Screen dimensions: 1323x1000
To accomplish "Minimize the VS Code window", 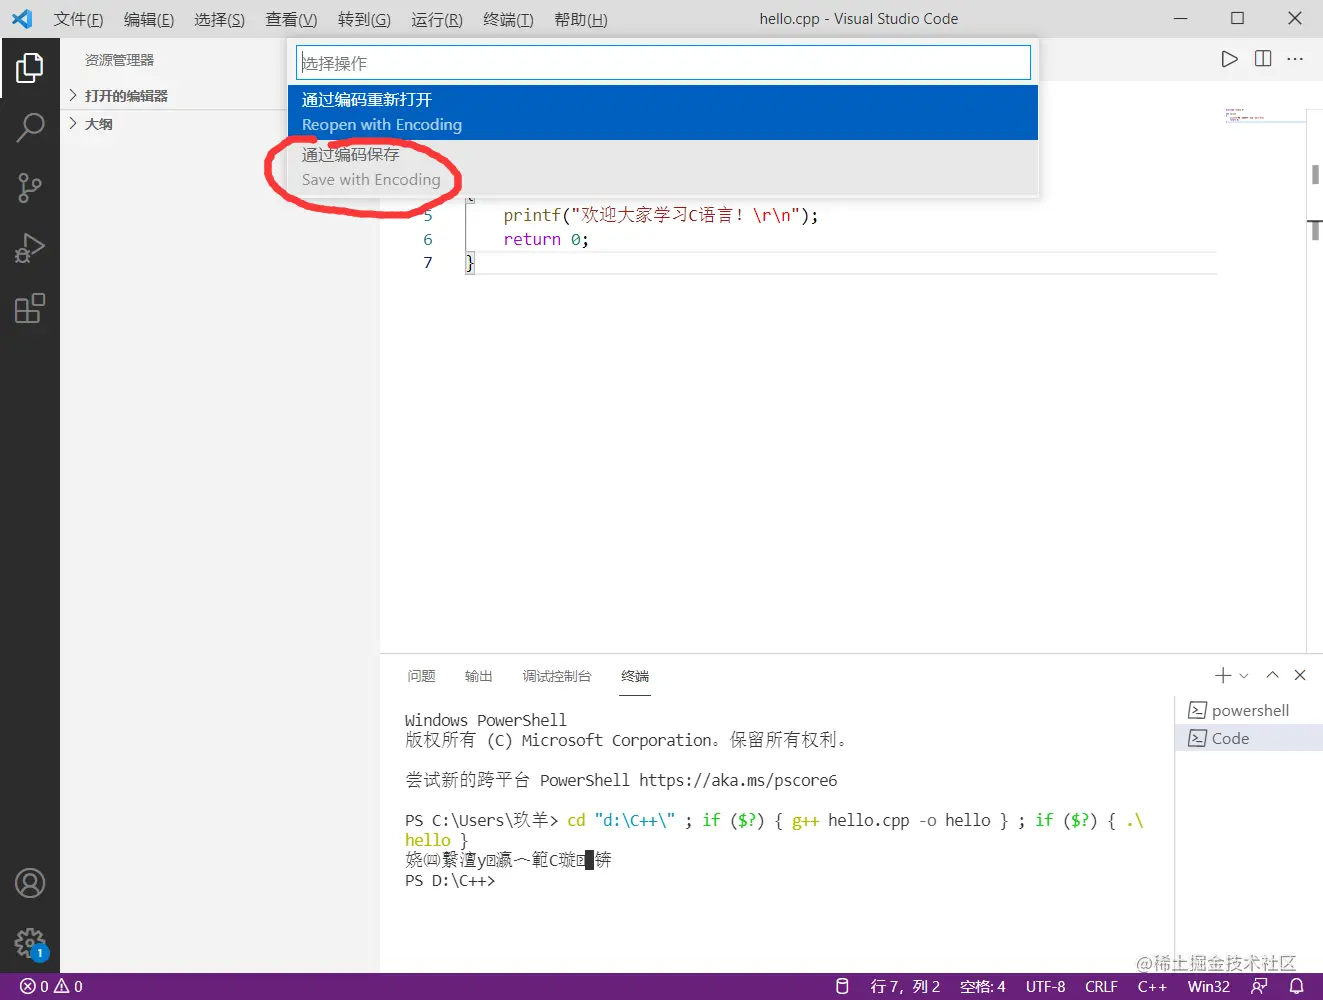I will (x=1181, y=19).
